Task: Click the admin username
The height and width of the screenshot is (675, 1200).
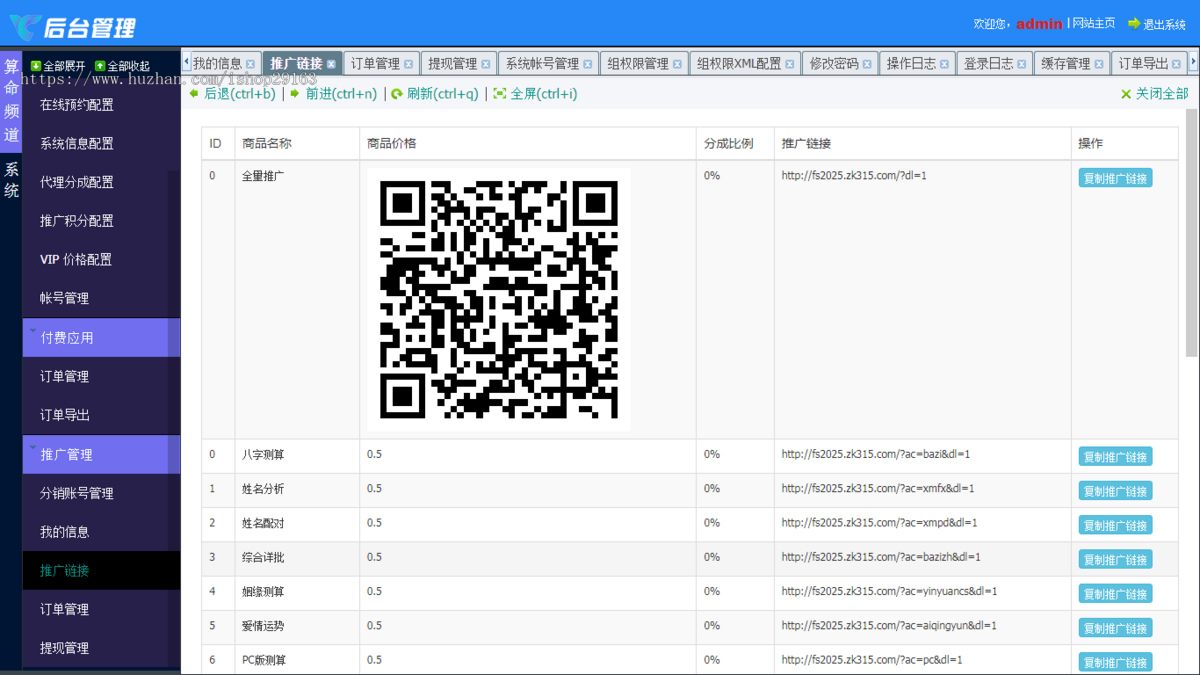Action: tap(1039, 24)
